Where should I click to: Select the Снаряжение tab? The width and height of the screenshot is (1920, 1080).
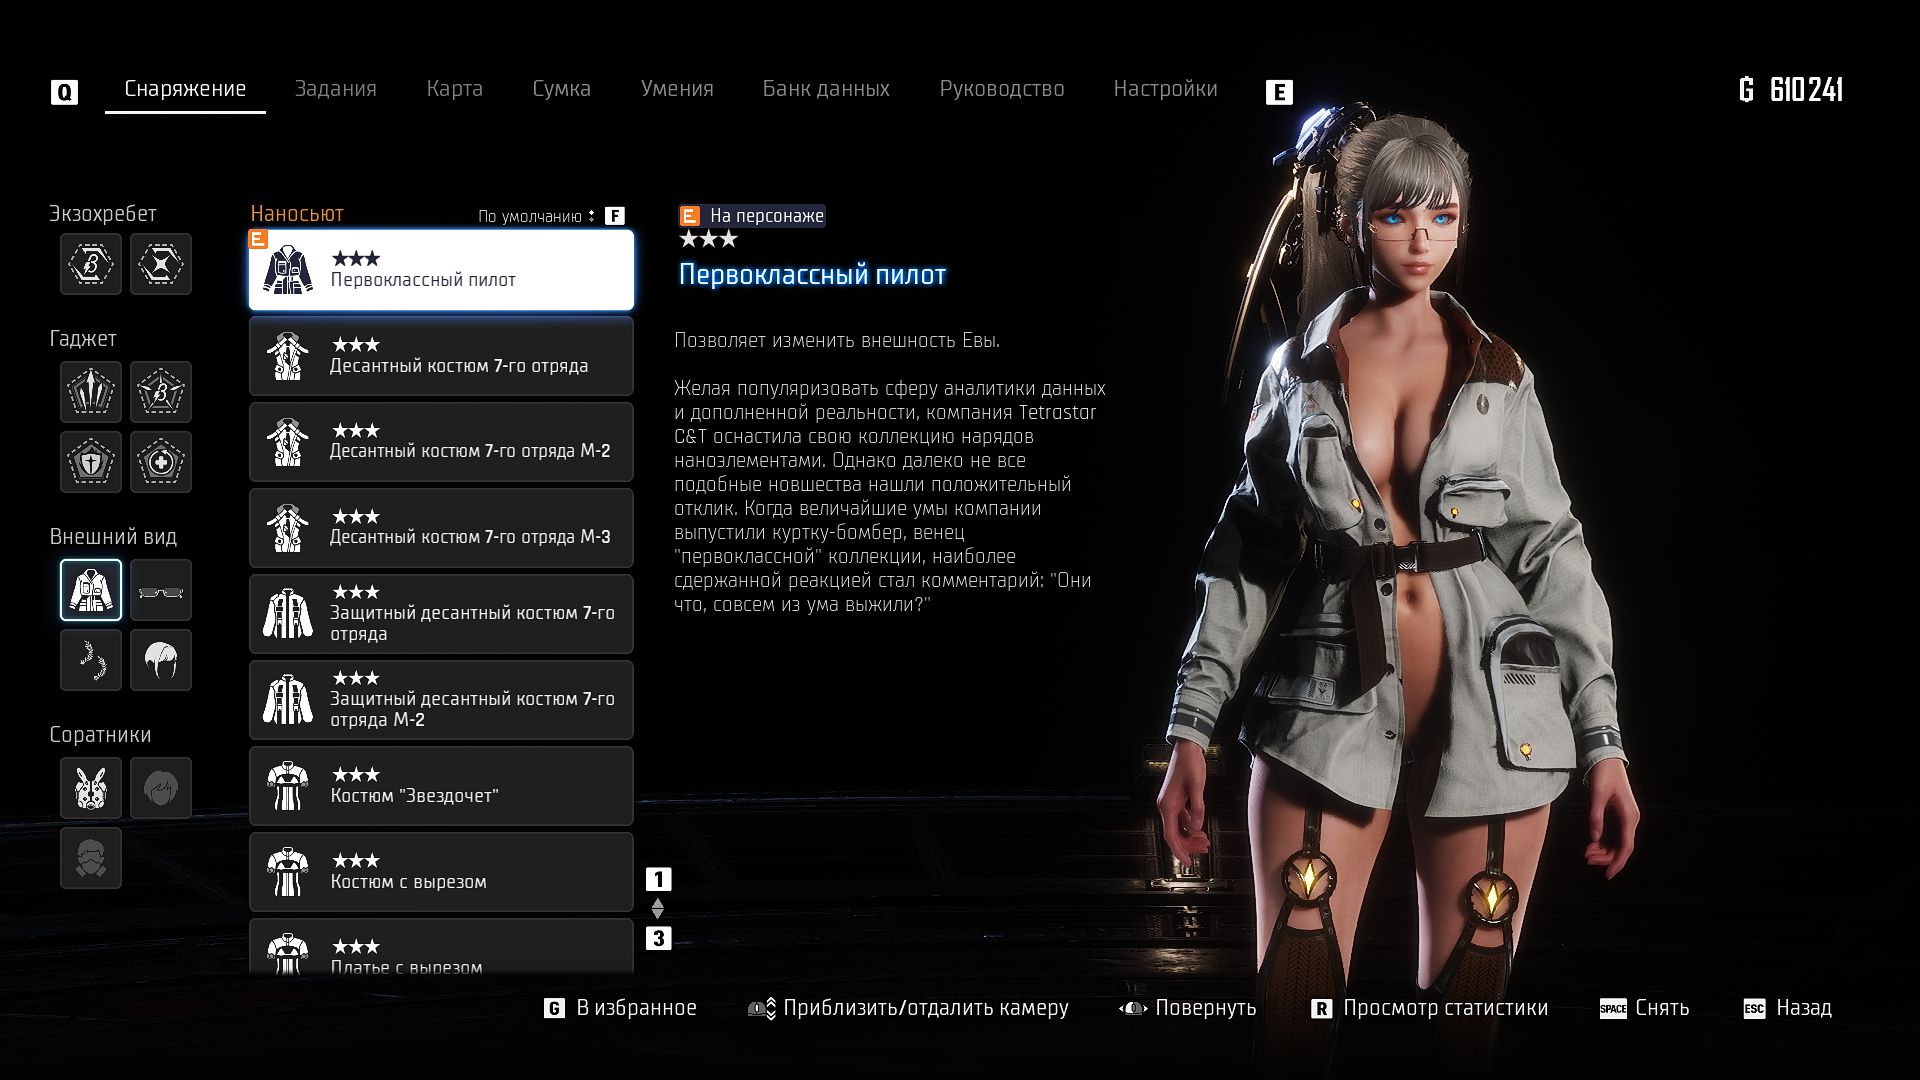click(185, 89)
